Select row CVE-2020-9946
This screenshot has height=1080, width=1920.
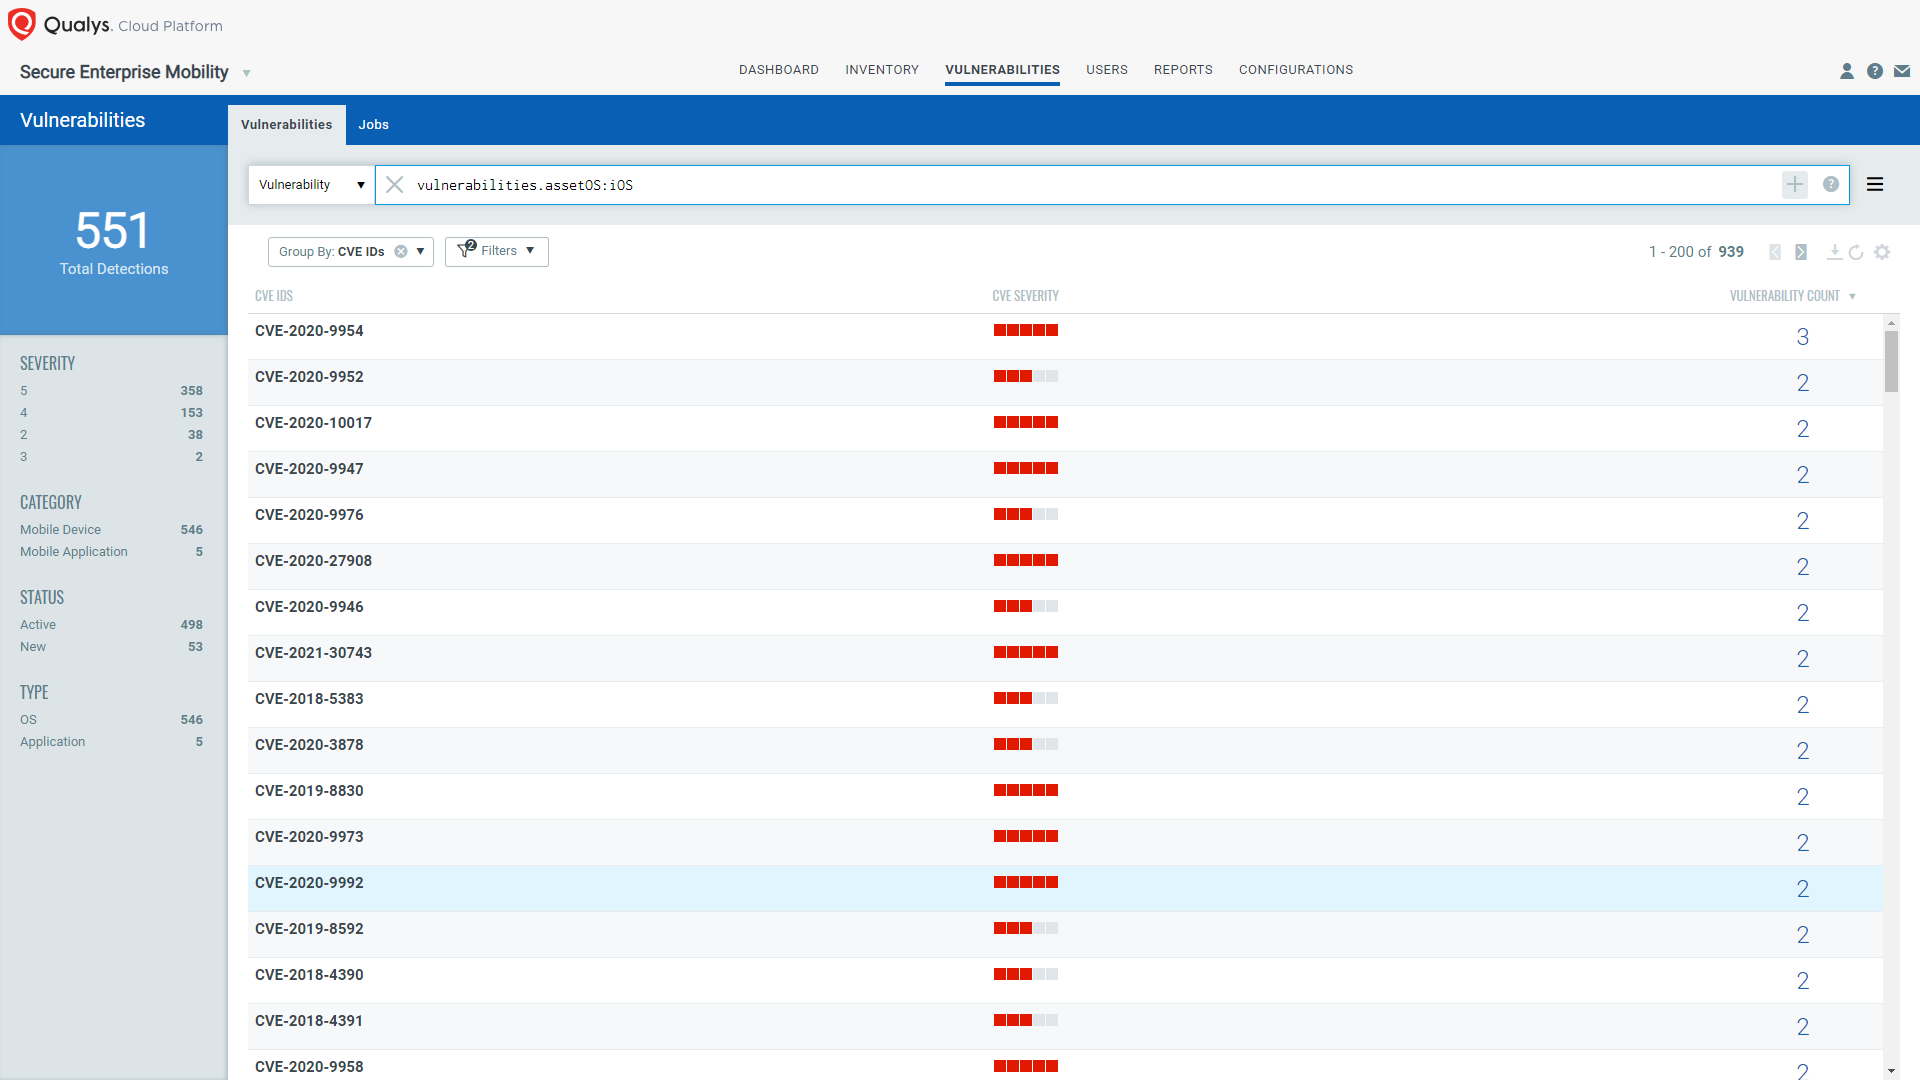[x=1065, y=613]
